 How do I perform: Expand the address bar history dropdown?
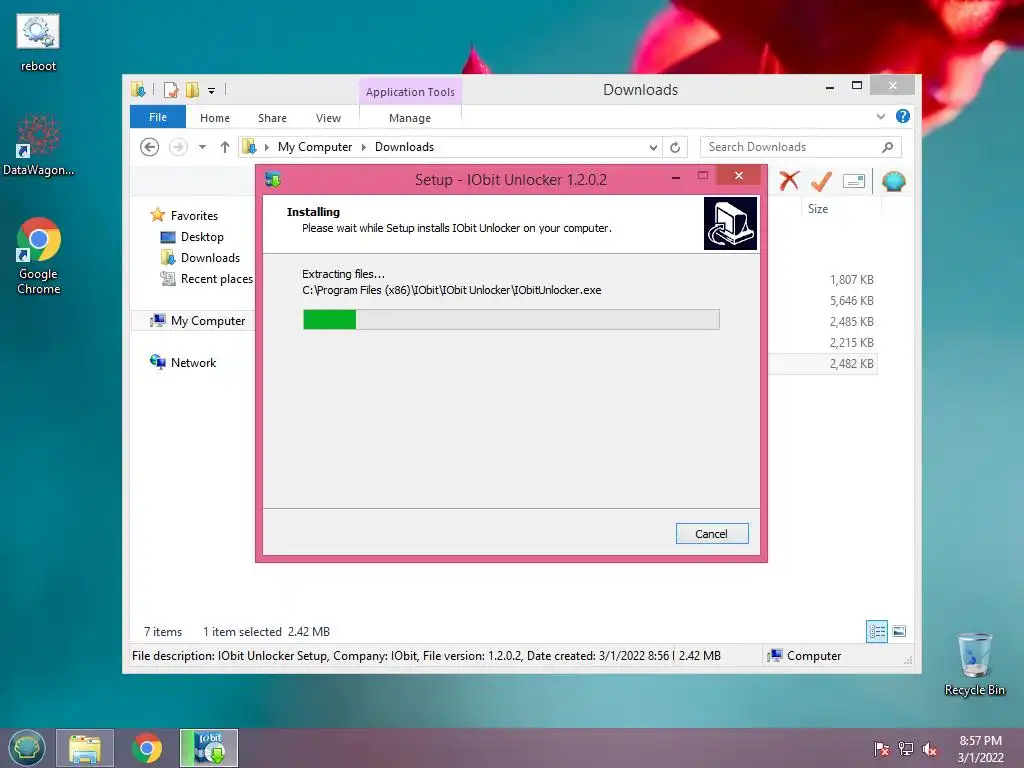(653, 148)
